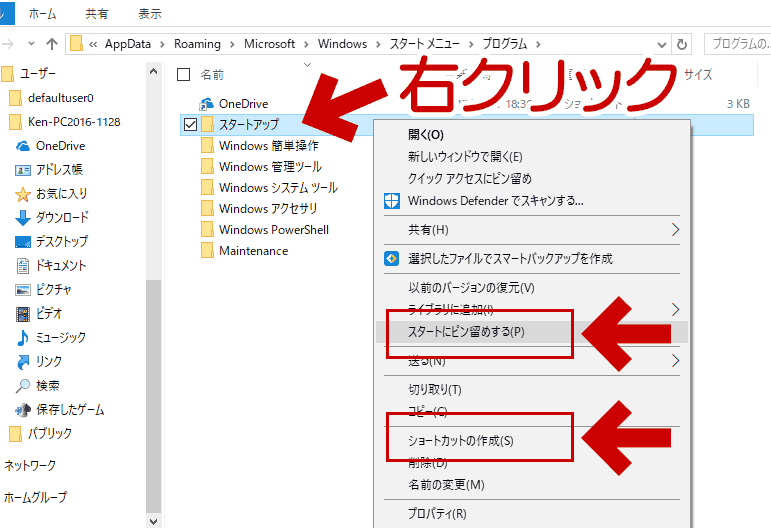Expand the chevron after Windows in the path
Screen dimensions: 771x528
[x=378, y=44]
